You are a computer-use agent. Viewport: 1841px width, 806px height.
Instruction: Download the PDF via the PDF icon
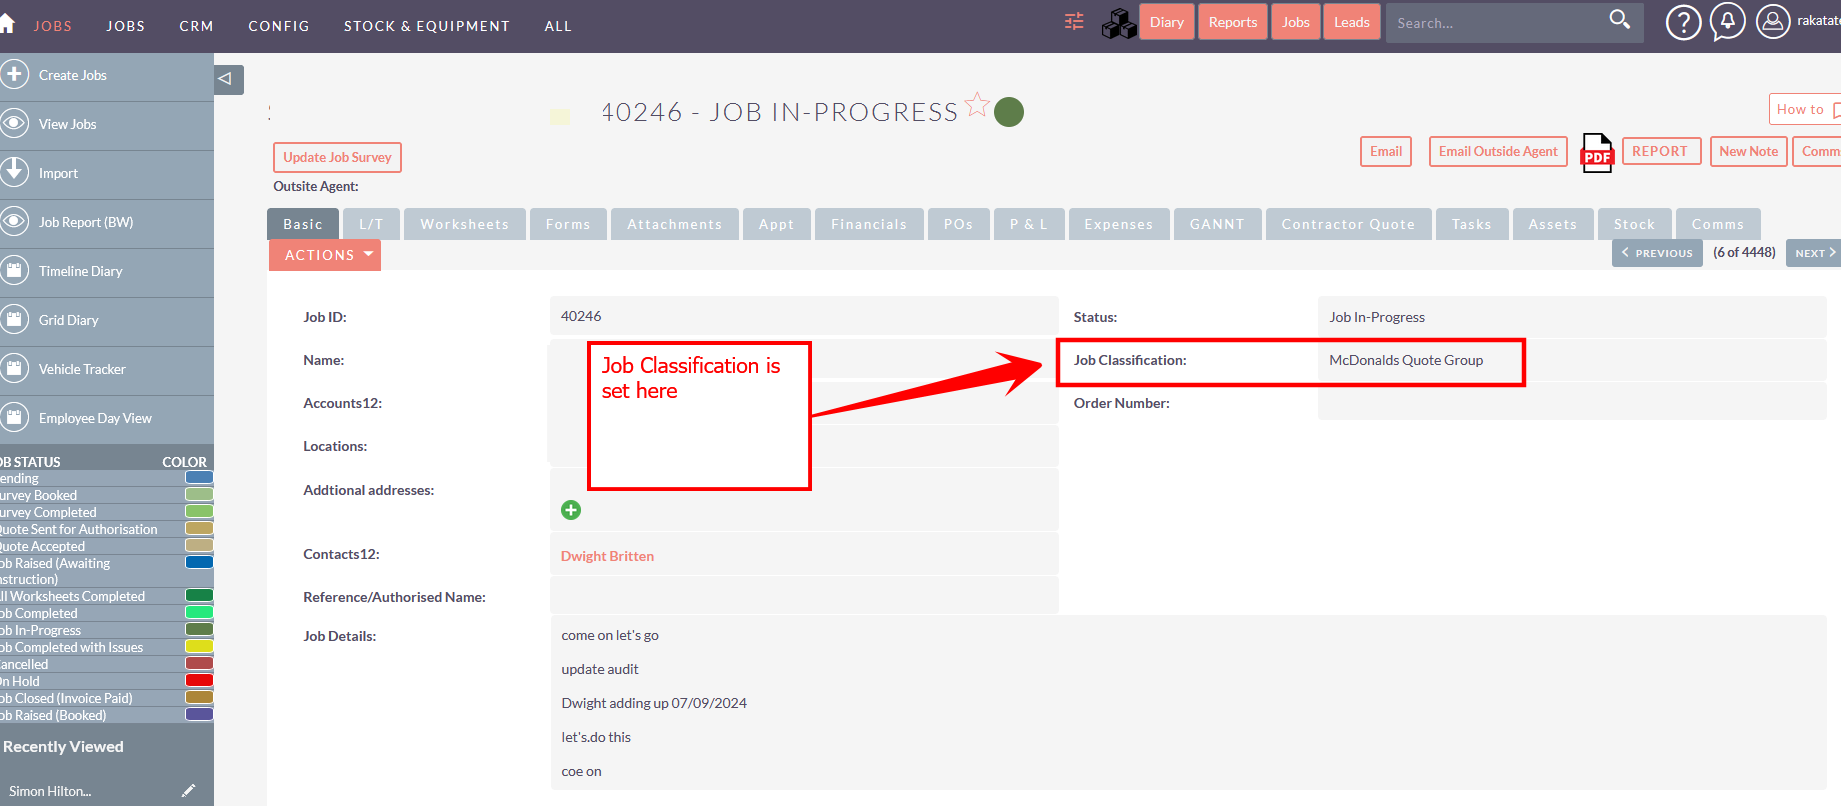(1597, 152)
